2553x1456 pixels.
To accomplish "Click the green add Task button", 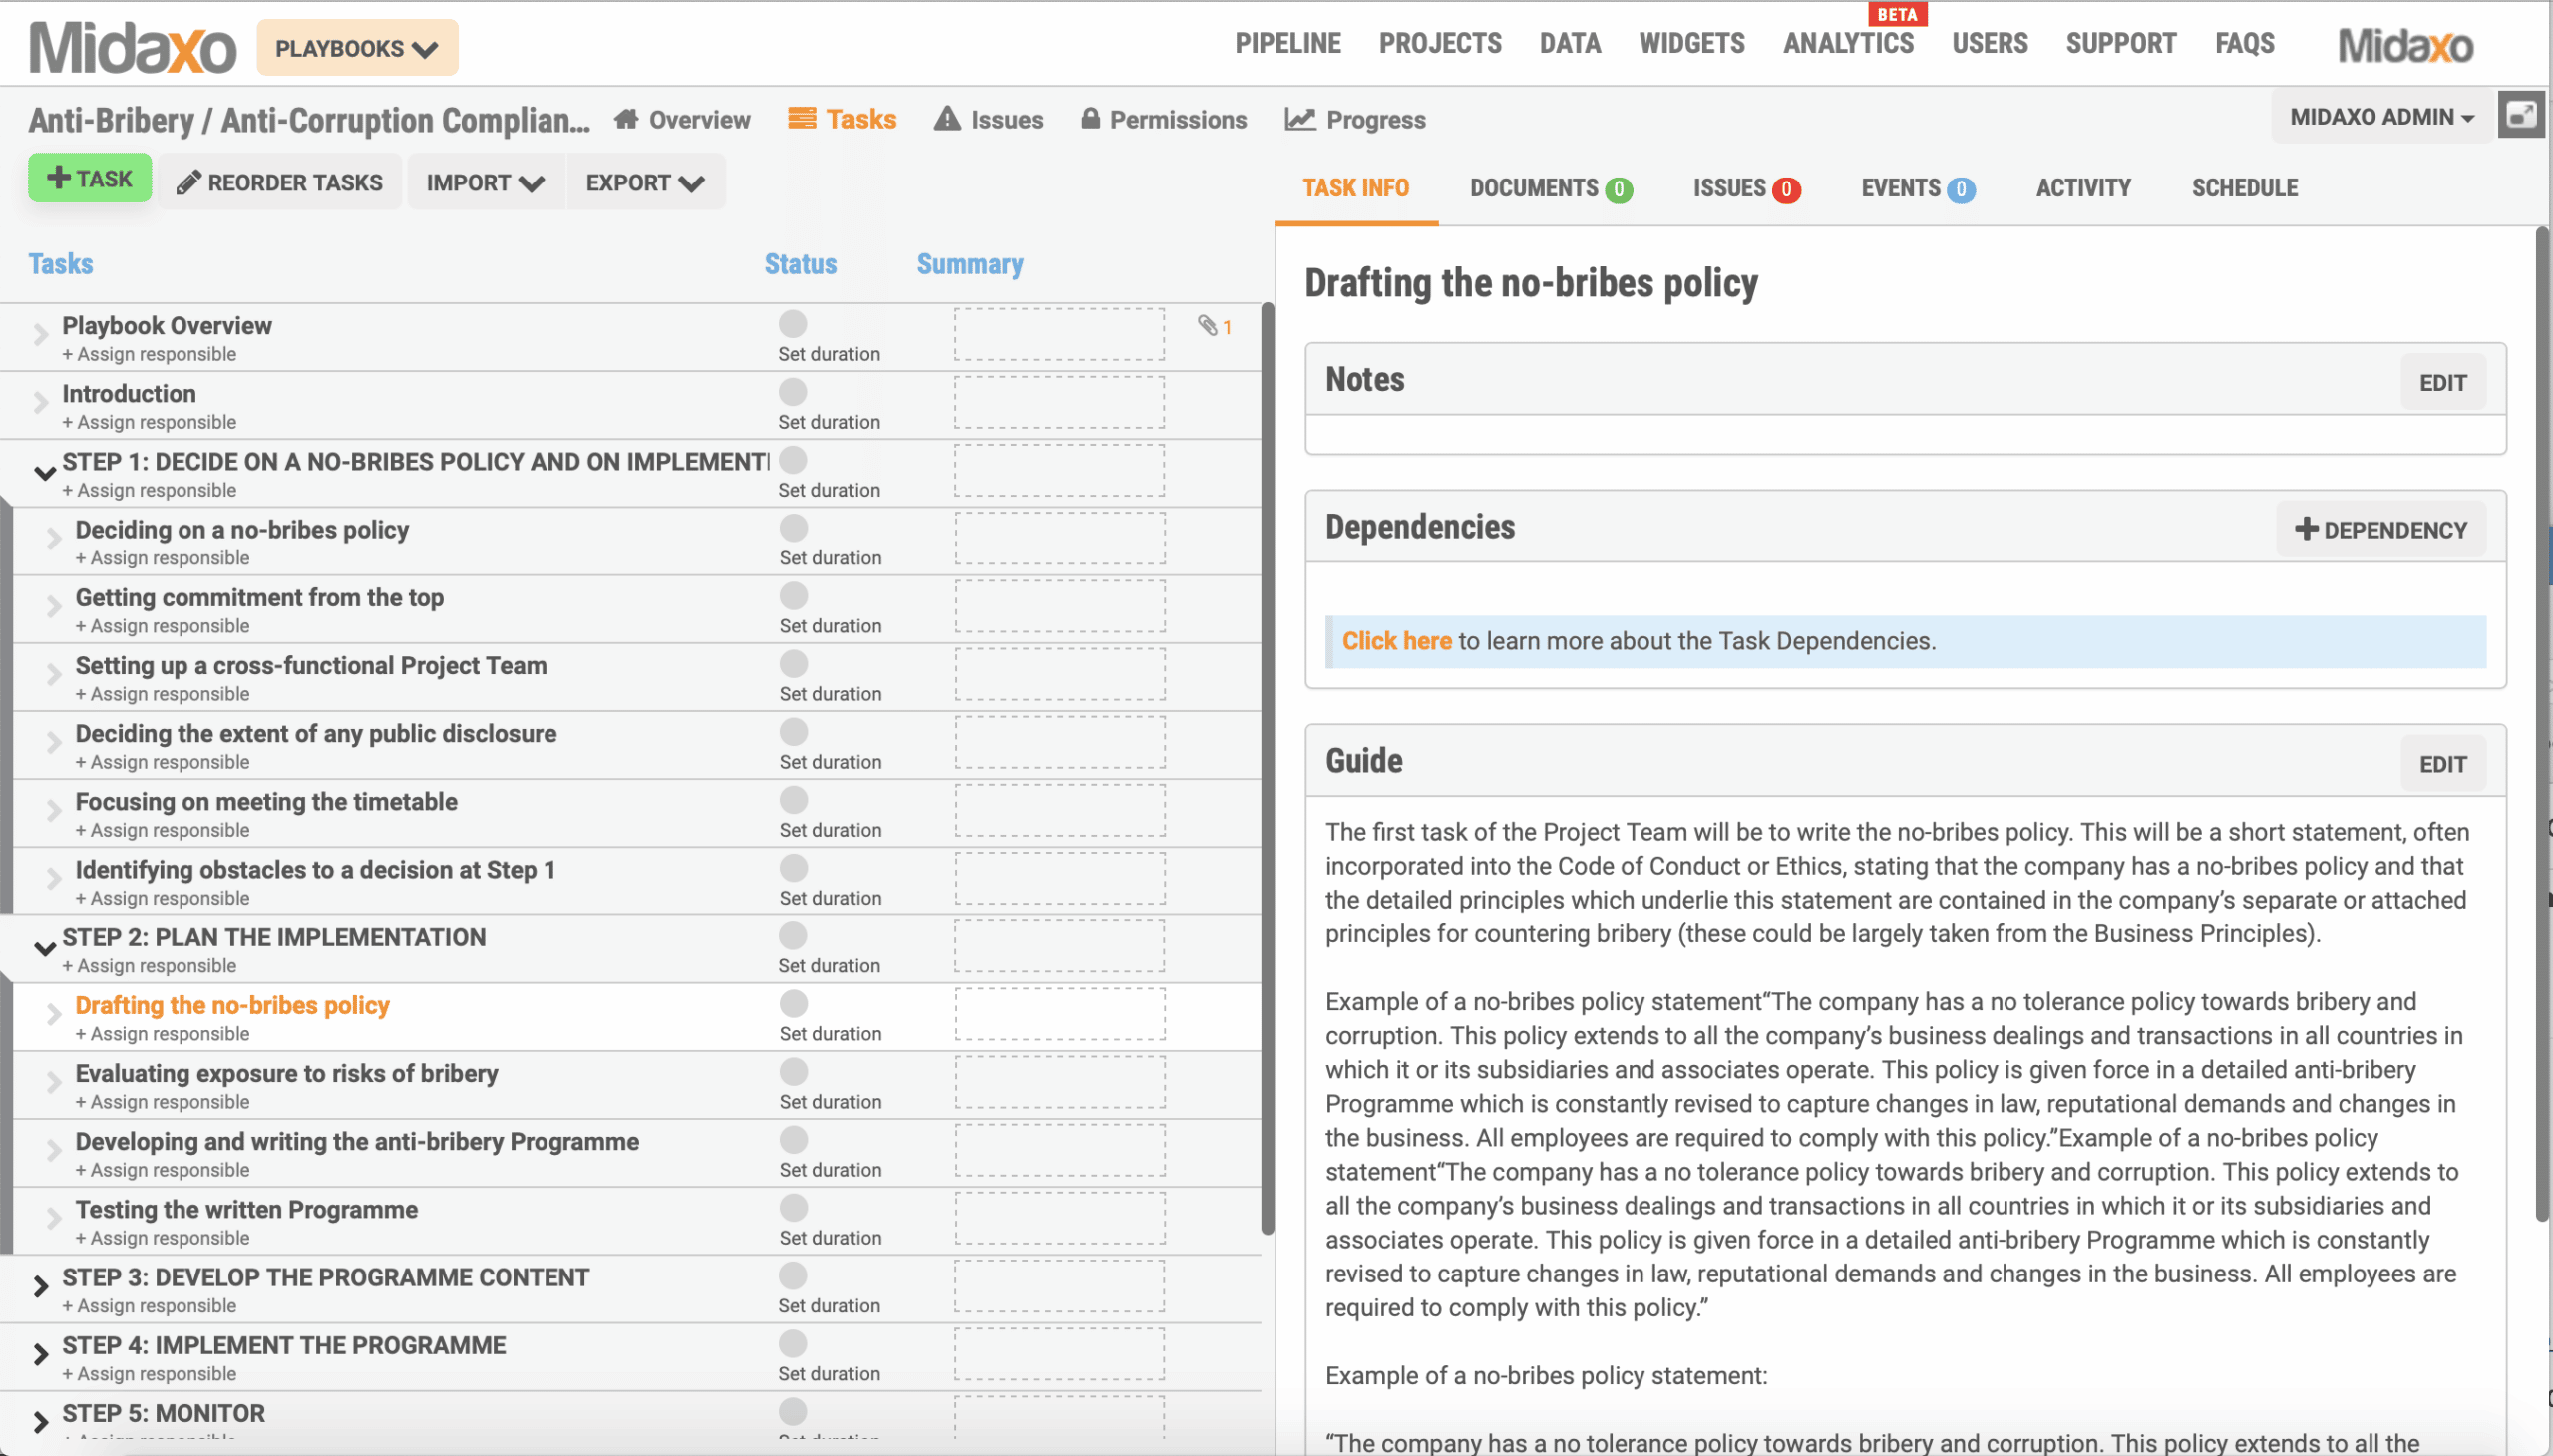I will point(90,178).
